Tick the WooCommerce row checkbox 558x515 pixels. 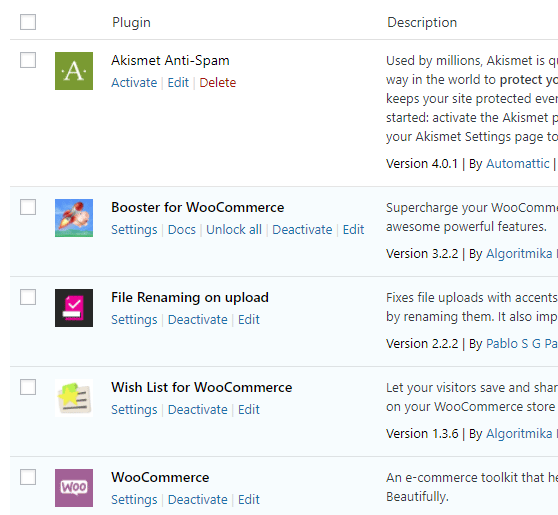coord(28,477)
